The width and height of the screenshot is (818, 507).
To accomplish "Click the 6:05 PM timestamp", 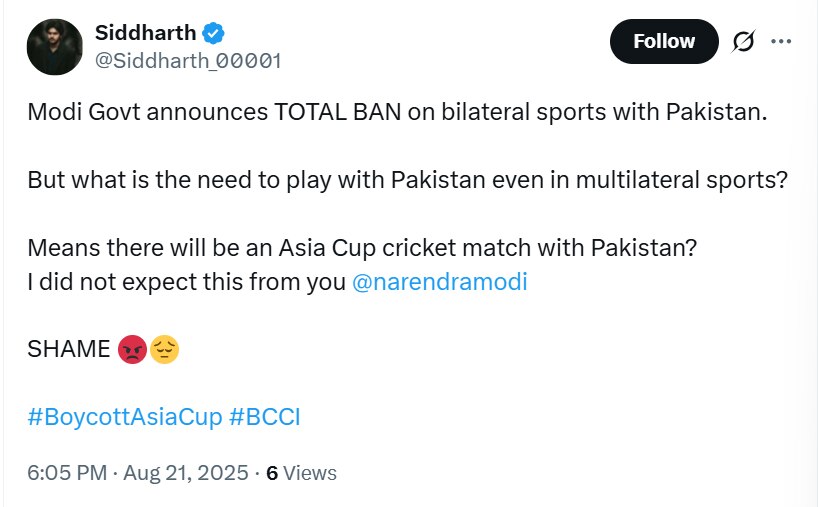I will click(x=66, y=473).
